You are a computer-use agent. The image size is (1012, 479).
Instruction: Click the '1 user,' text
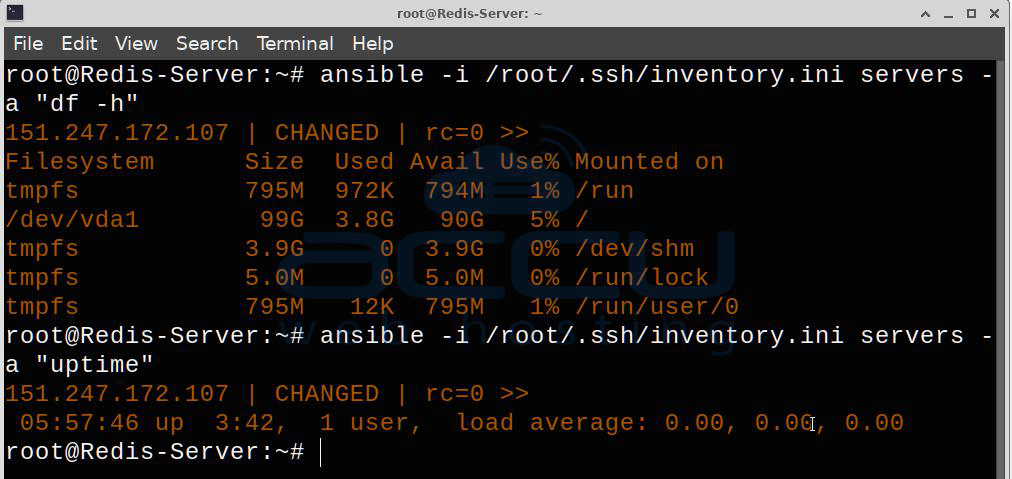(371, 423)
